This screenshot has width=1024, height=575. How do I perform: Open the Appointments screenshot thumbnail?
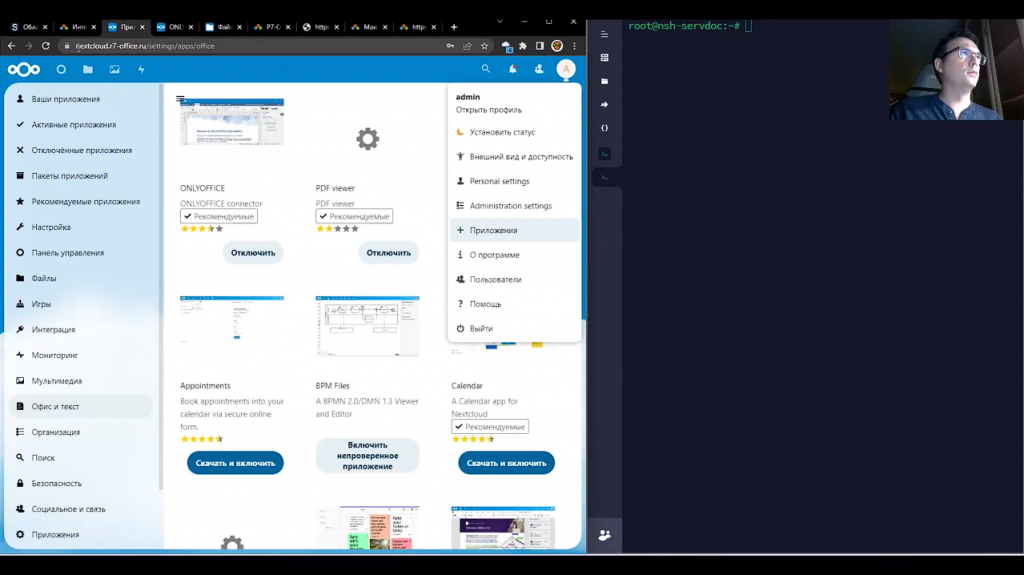(x=232, y=319)
